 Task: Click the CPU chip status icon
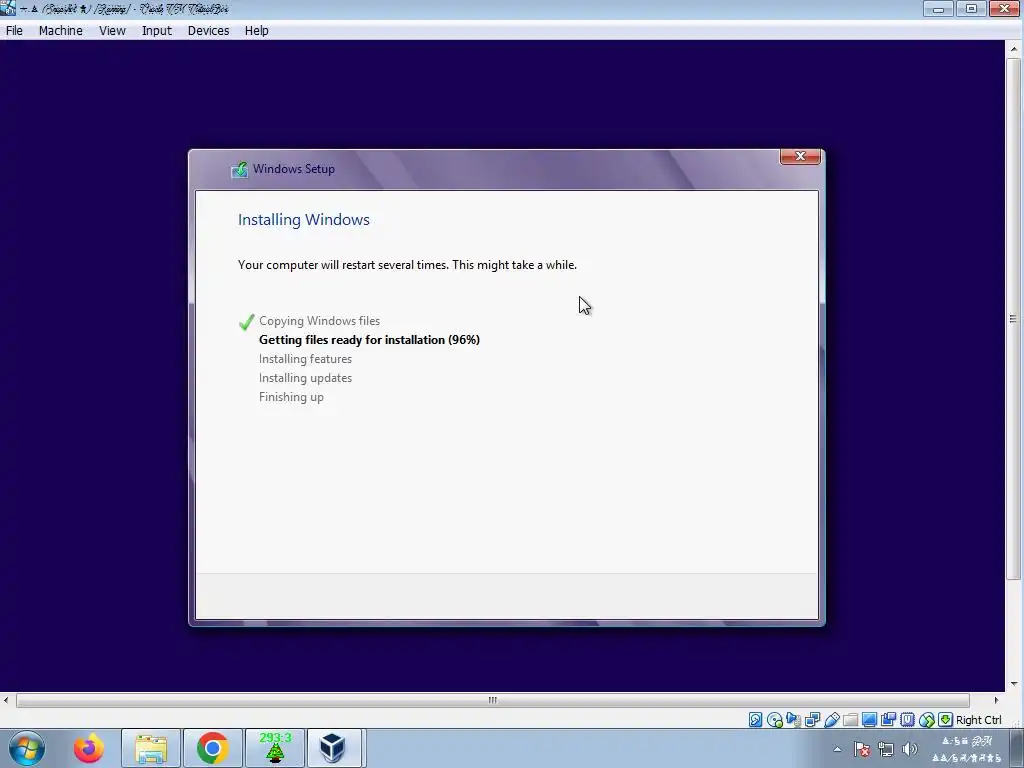coord(907,720)
